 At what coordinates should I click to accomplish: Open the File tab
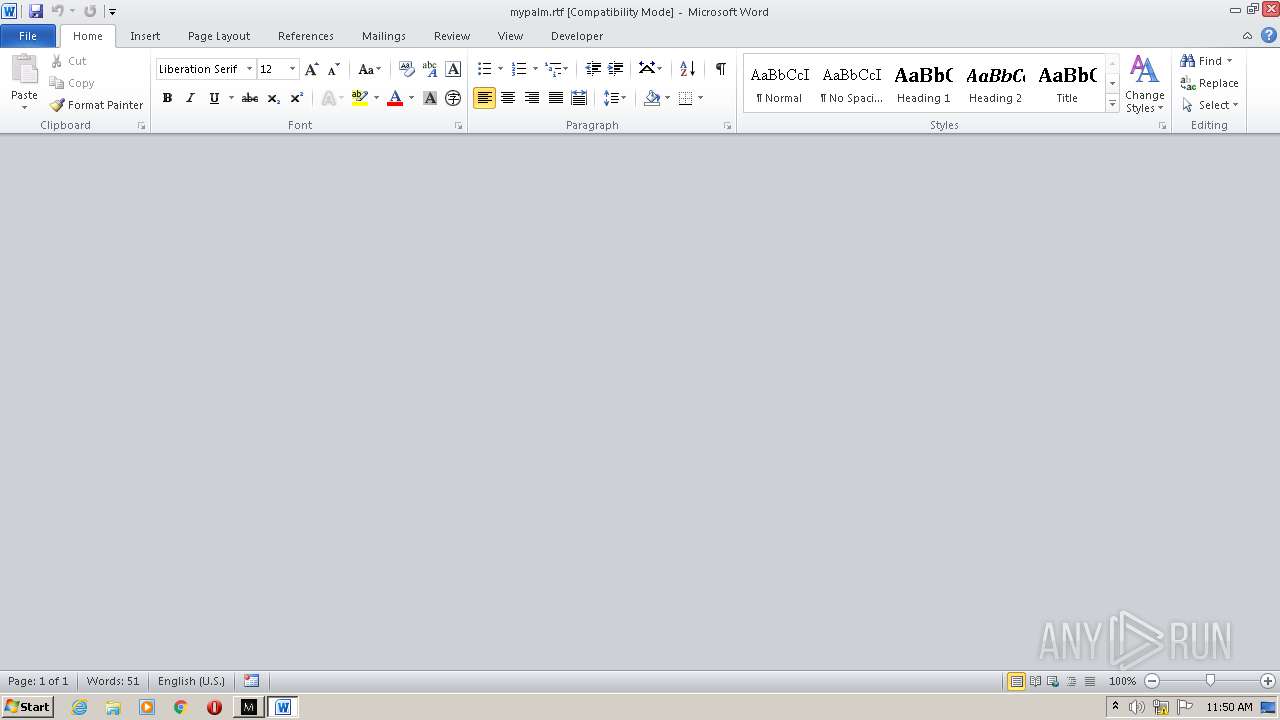[28, 36]
